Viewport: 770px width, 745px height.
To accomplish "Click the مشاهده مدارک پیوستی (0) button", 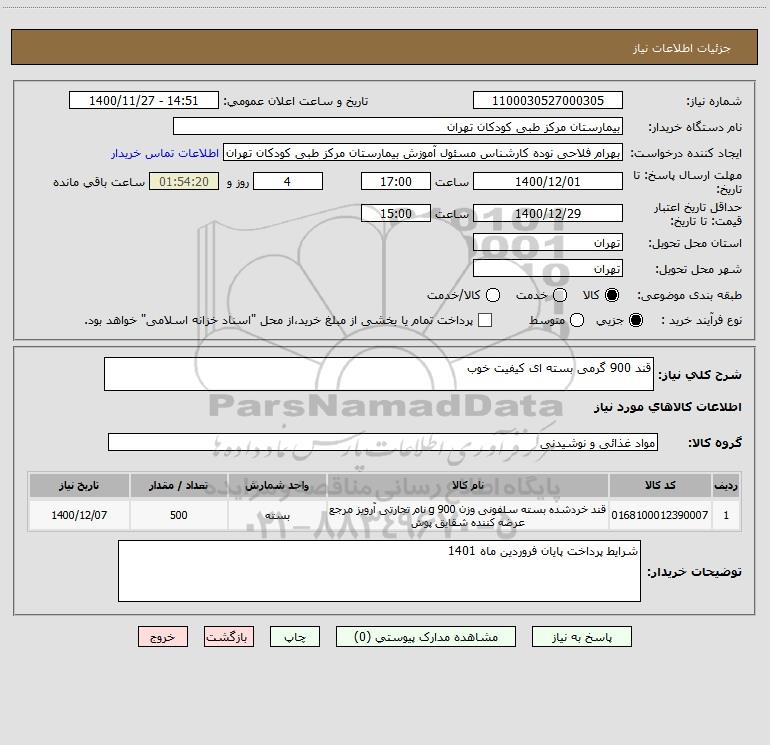I will 426,637.
